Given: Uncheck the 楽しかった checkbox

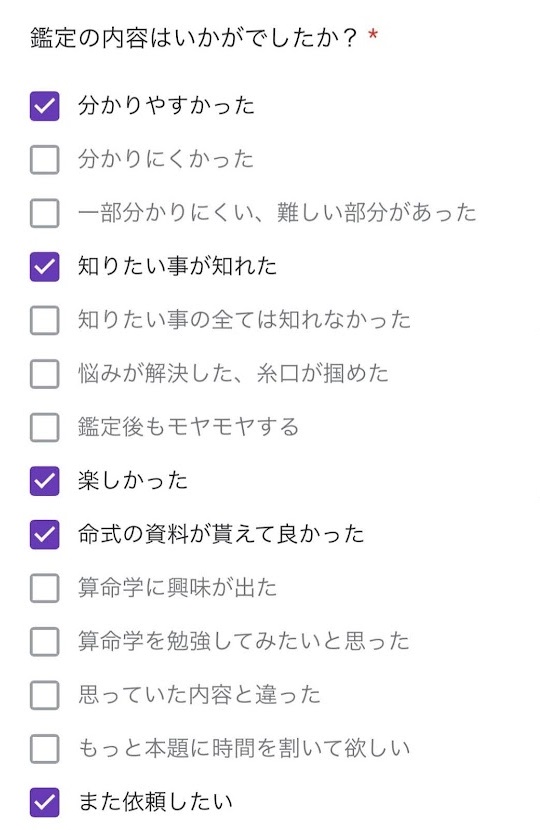Looking at the screenshot, I should tap(44, 481).
